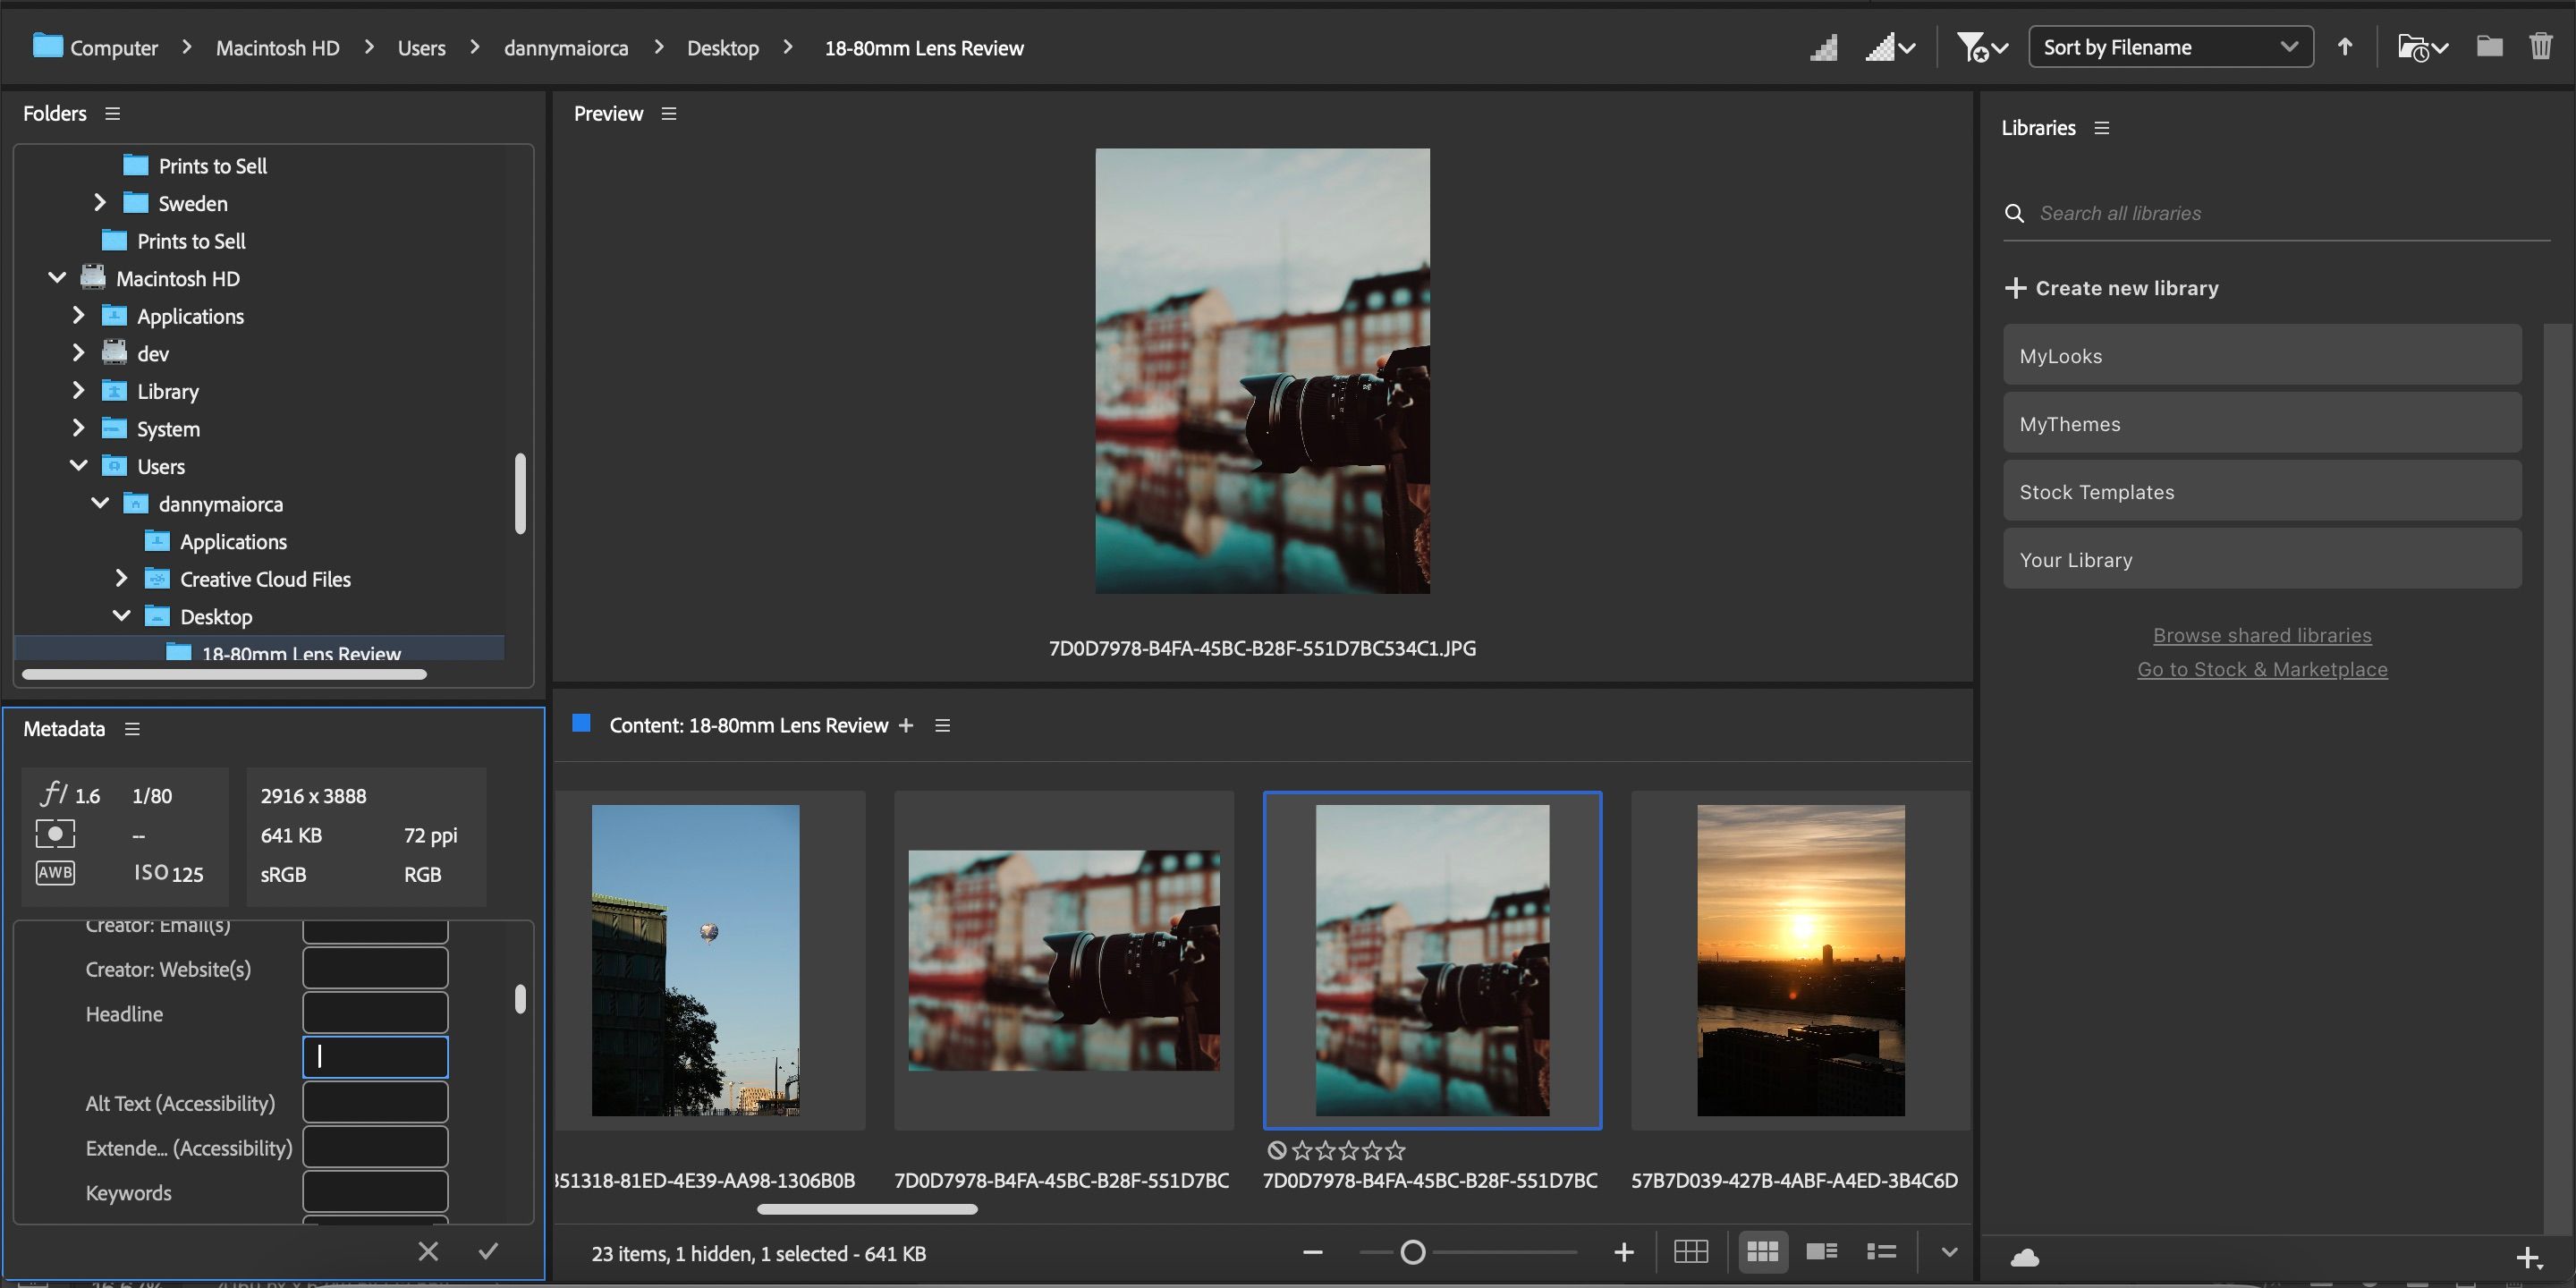Image resolution: width=2576 pixels, height=1288 pixels.
Task: Open the Metadata panel menu
Action: pyautogui.click(x=133, y=729)
